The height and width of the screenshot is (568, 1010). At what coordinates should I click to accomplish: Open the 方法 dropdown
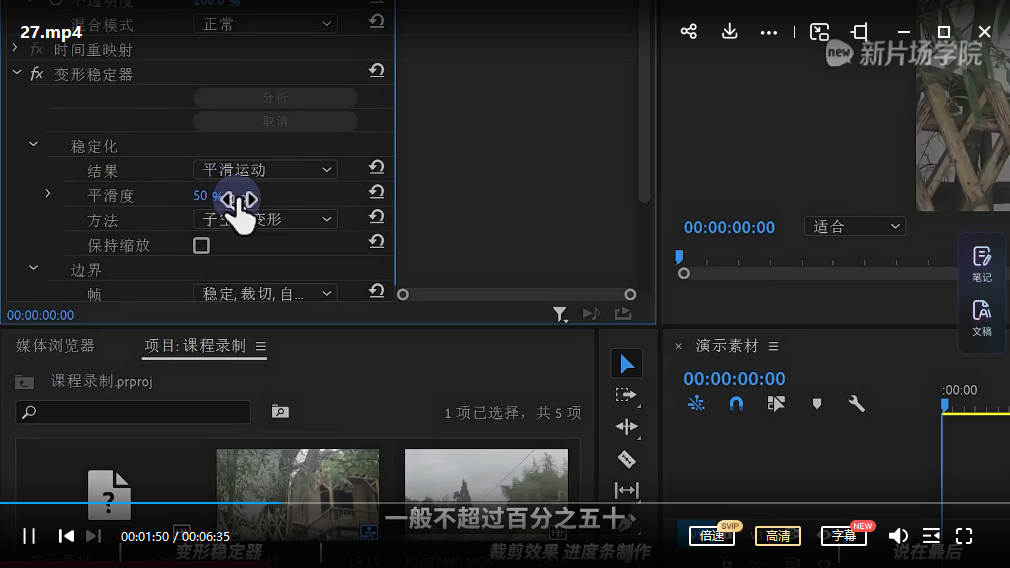click(265, 219)
